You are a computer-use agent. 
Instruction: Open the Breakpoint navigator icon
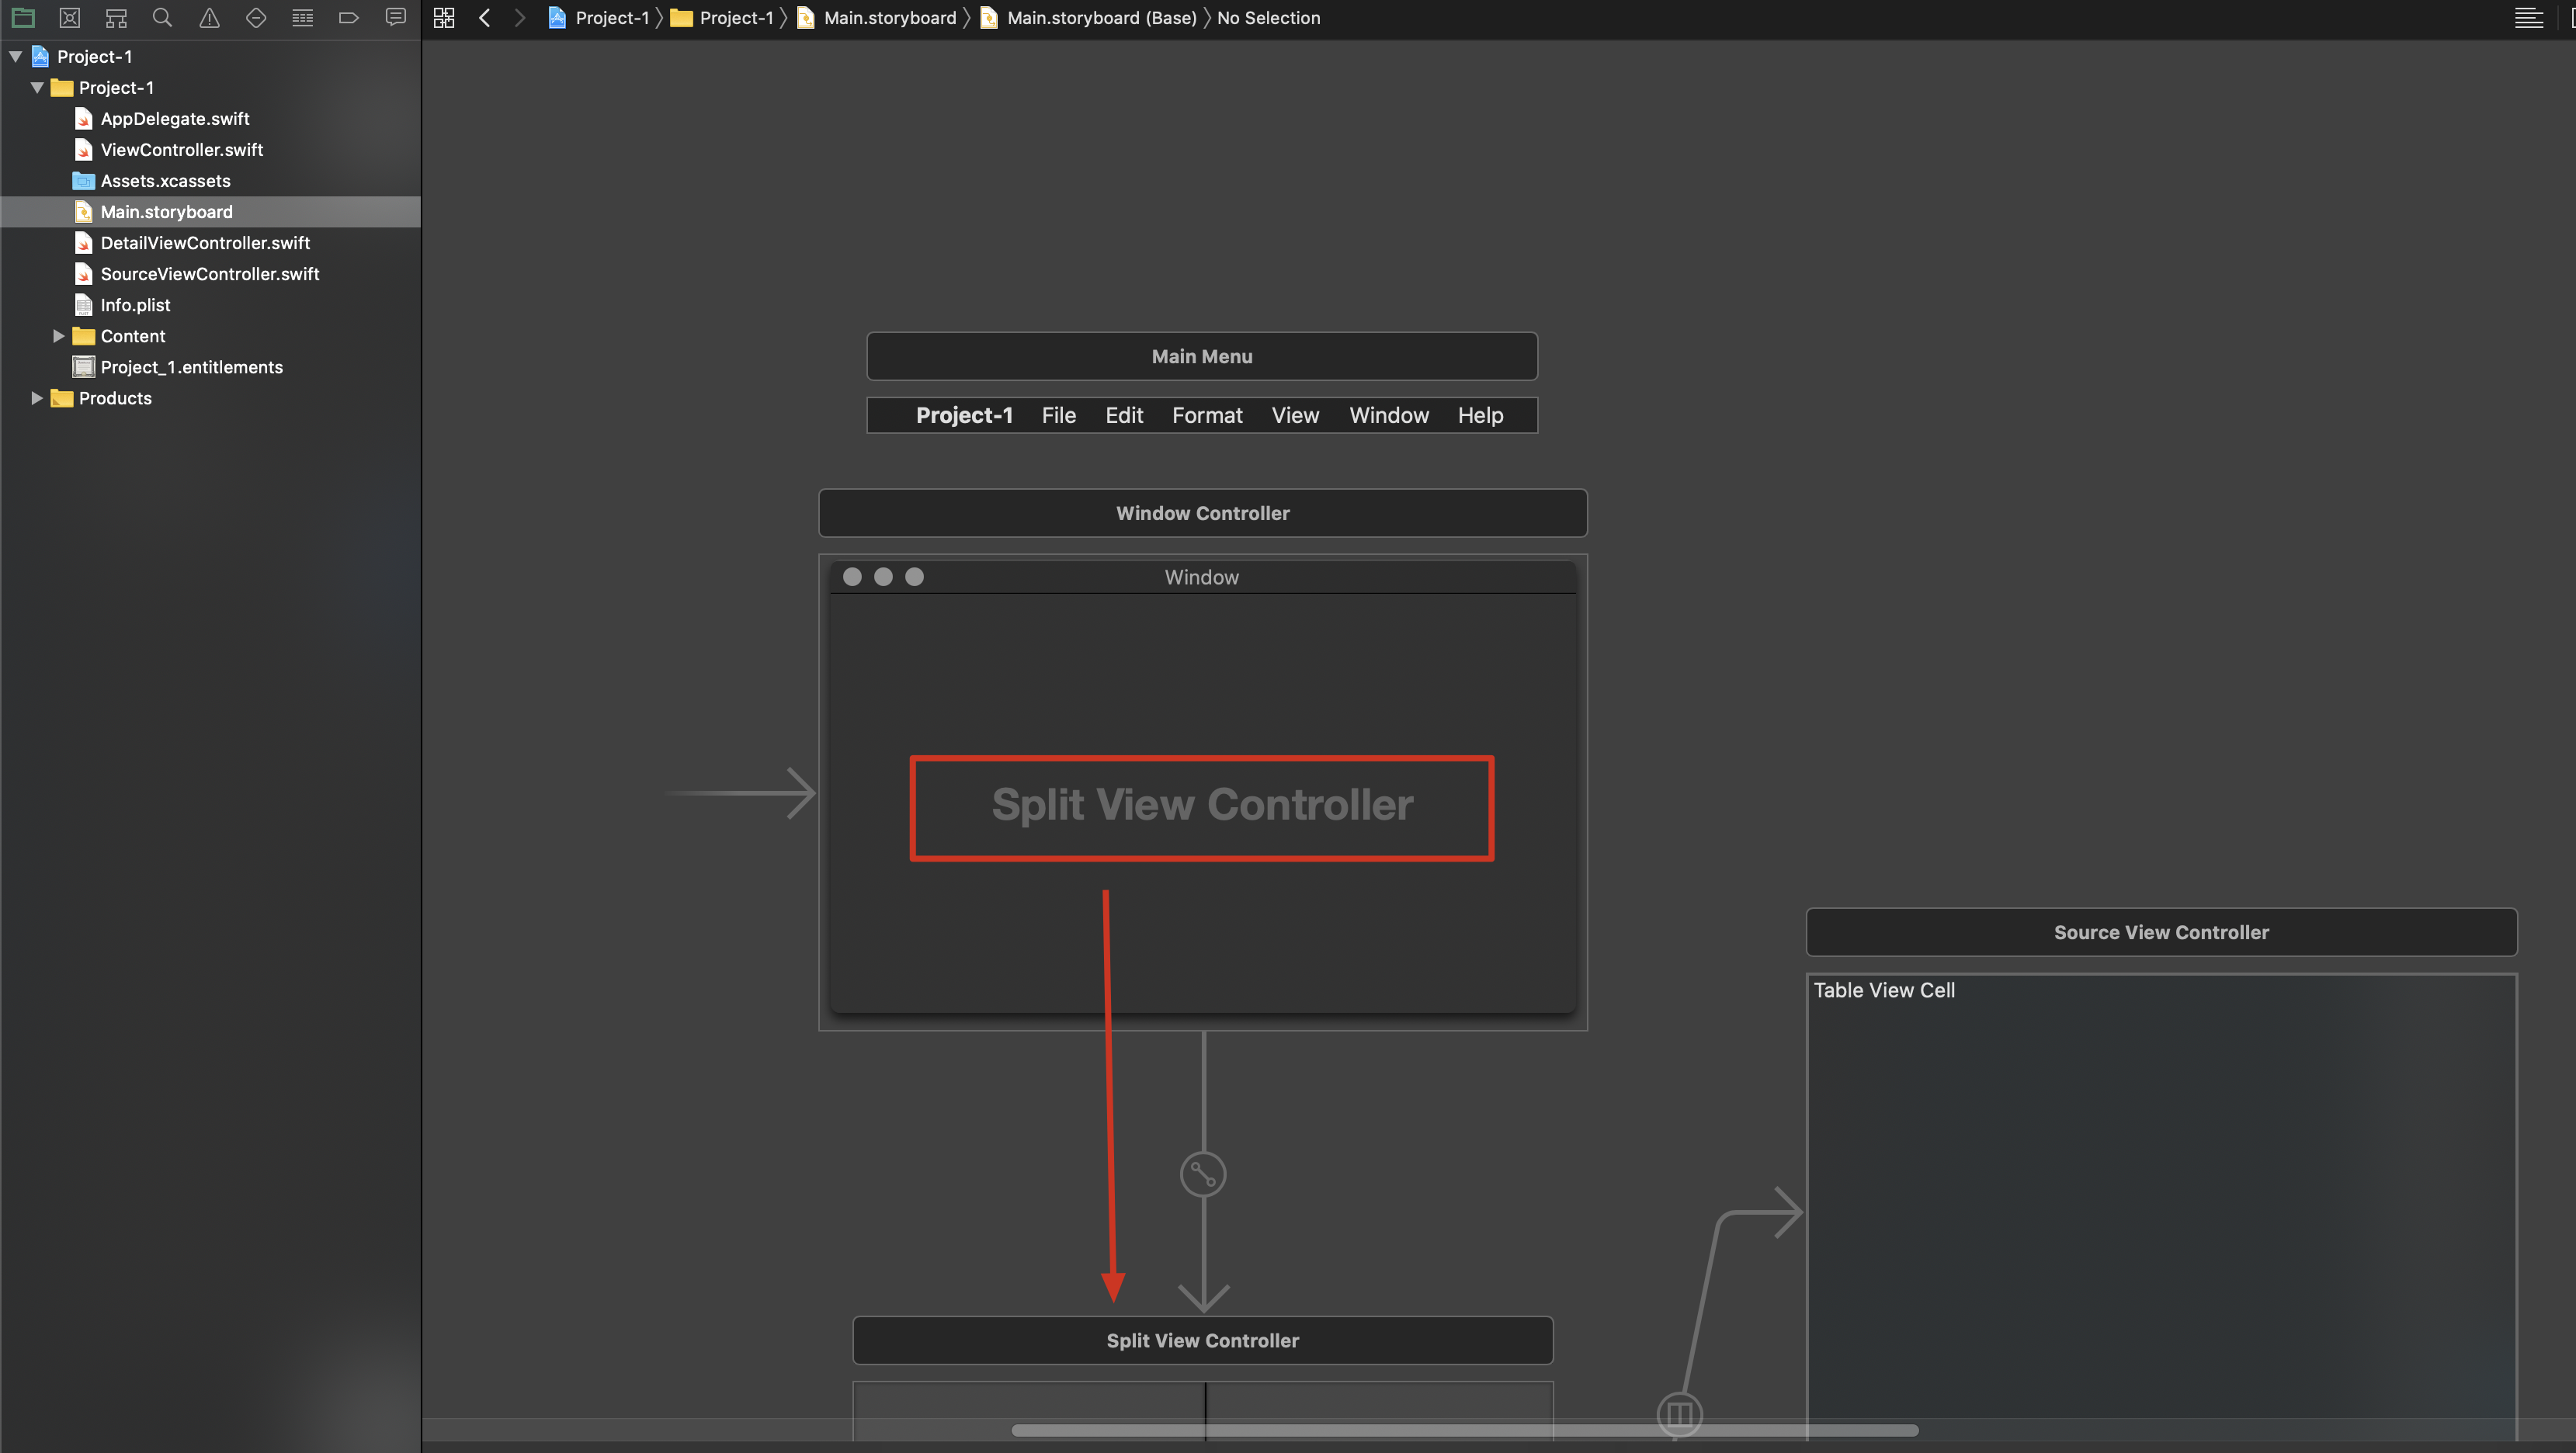coord(349,17)
